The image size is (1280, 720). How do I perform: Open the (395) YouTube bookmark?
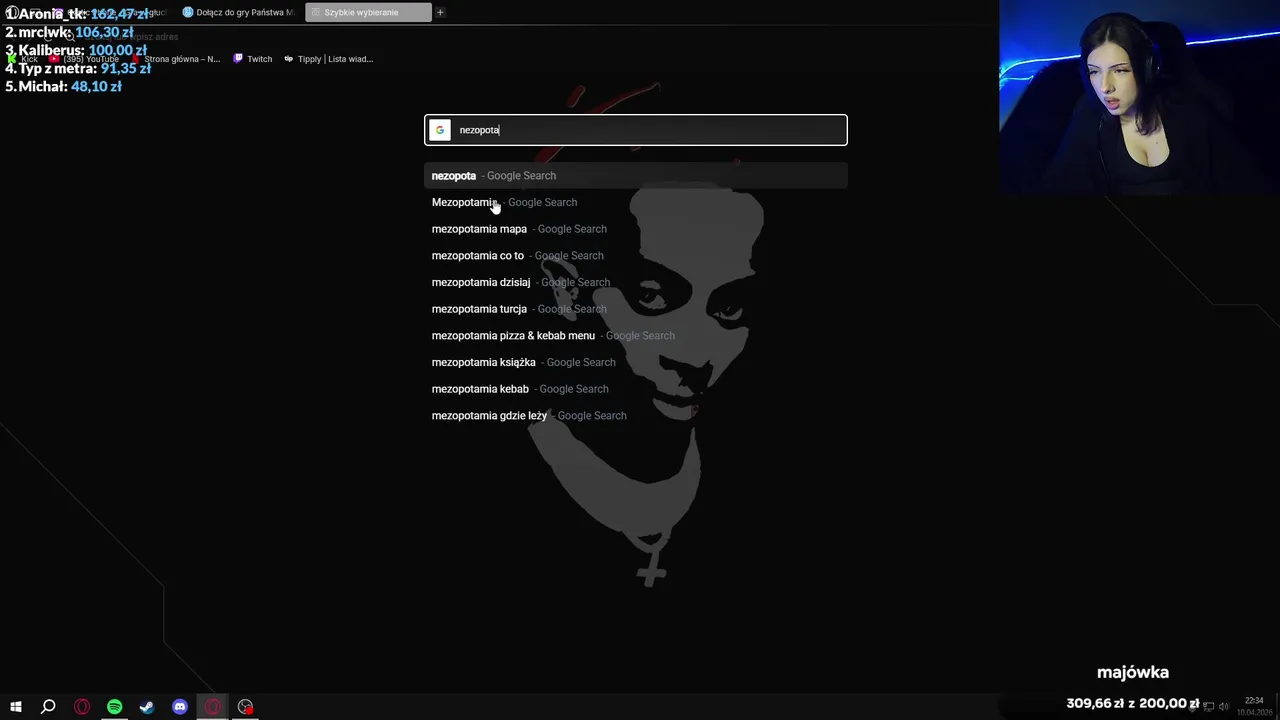click(x=84, y=59)
